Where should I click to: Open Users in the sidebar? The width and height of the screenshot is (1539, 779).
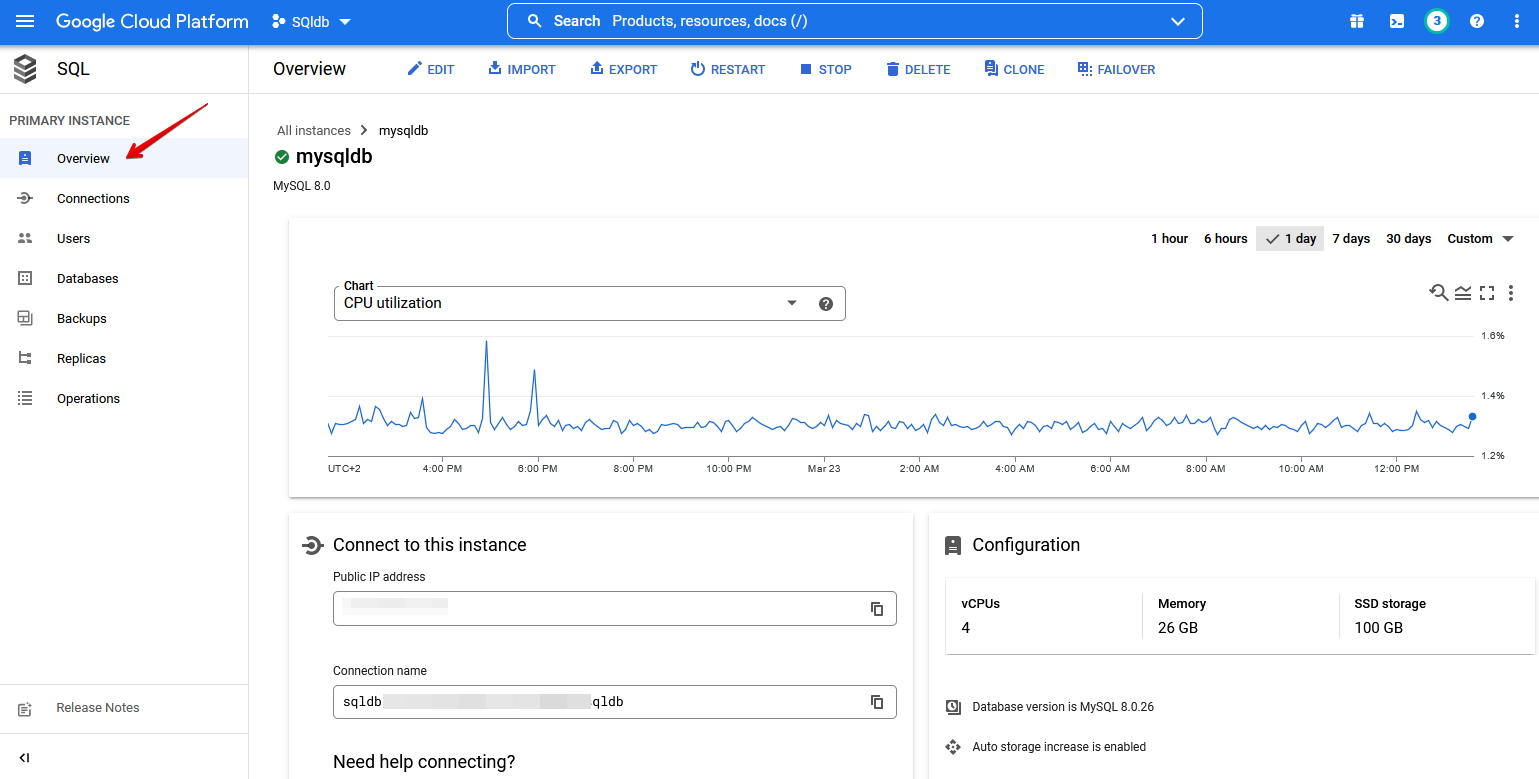click(x=124, y=238)
